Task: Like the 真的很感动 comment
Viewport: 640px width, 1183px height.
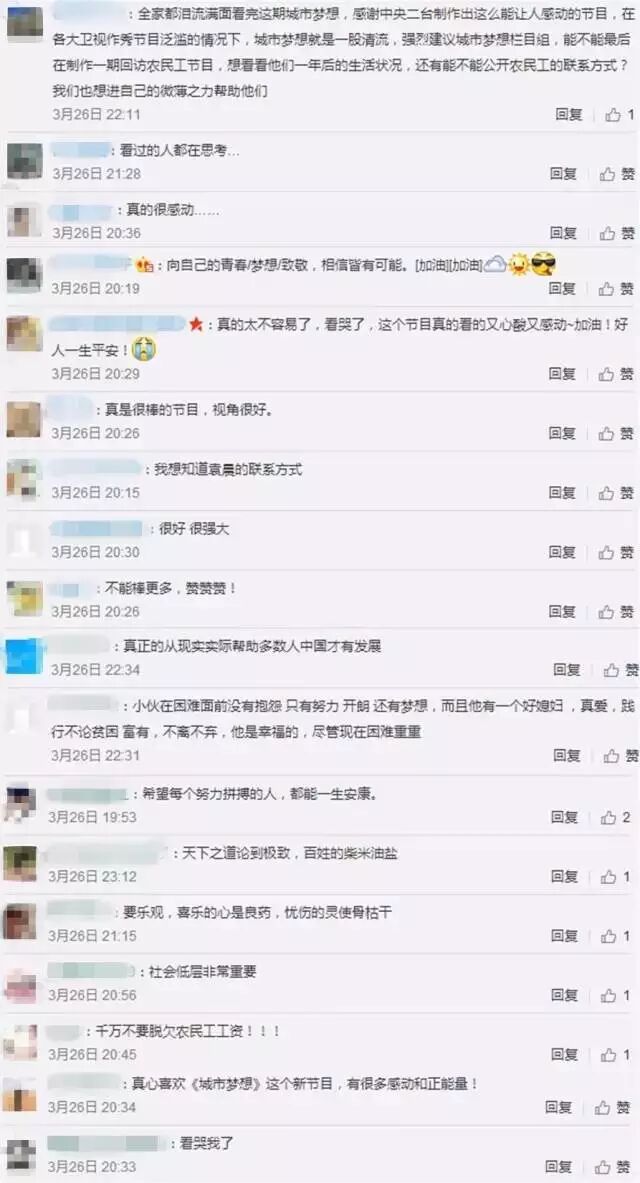Action: (617, 233)
